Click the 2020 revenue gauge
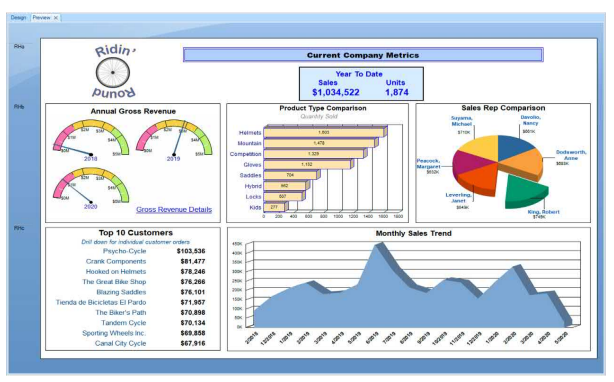The height and width of the screenshot is (382, 614). coord(91,188)
